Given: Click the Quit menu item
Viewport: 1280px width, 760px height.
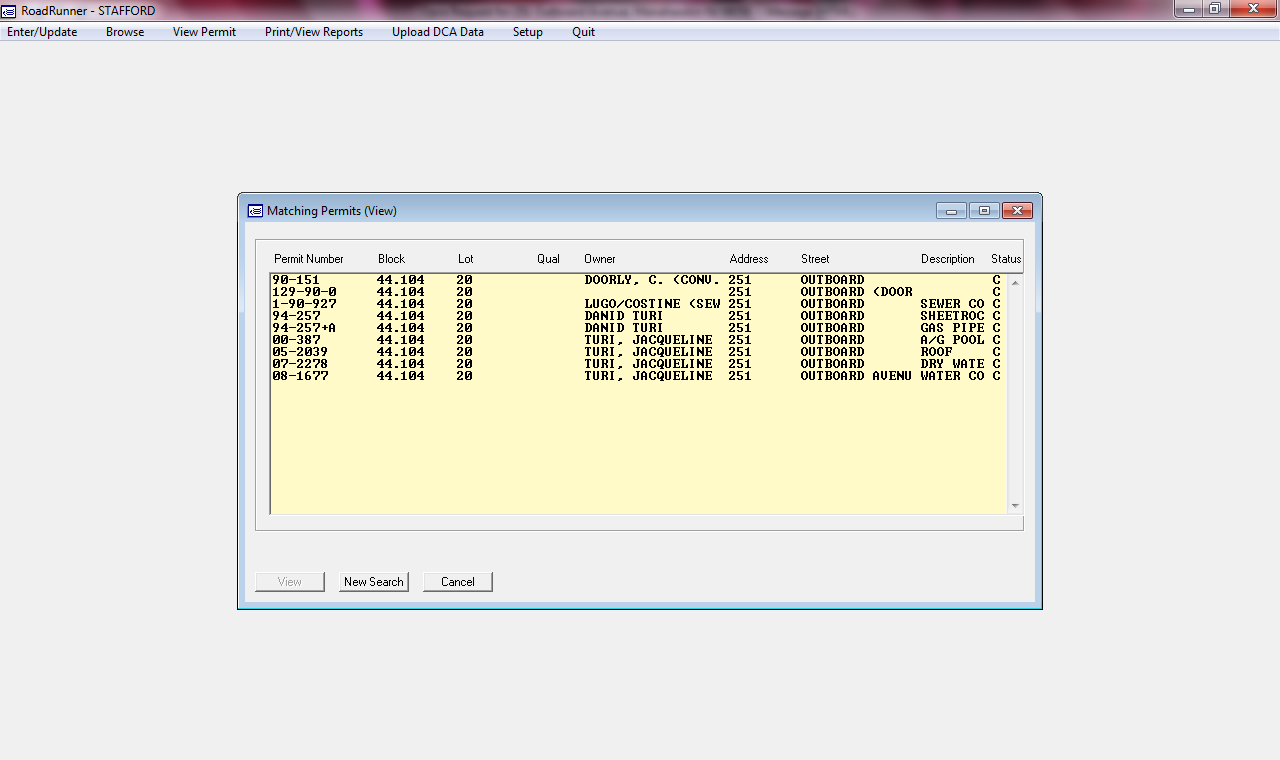Looking at the screenshot, I should pyautogui.click(x=584, y=32).
